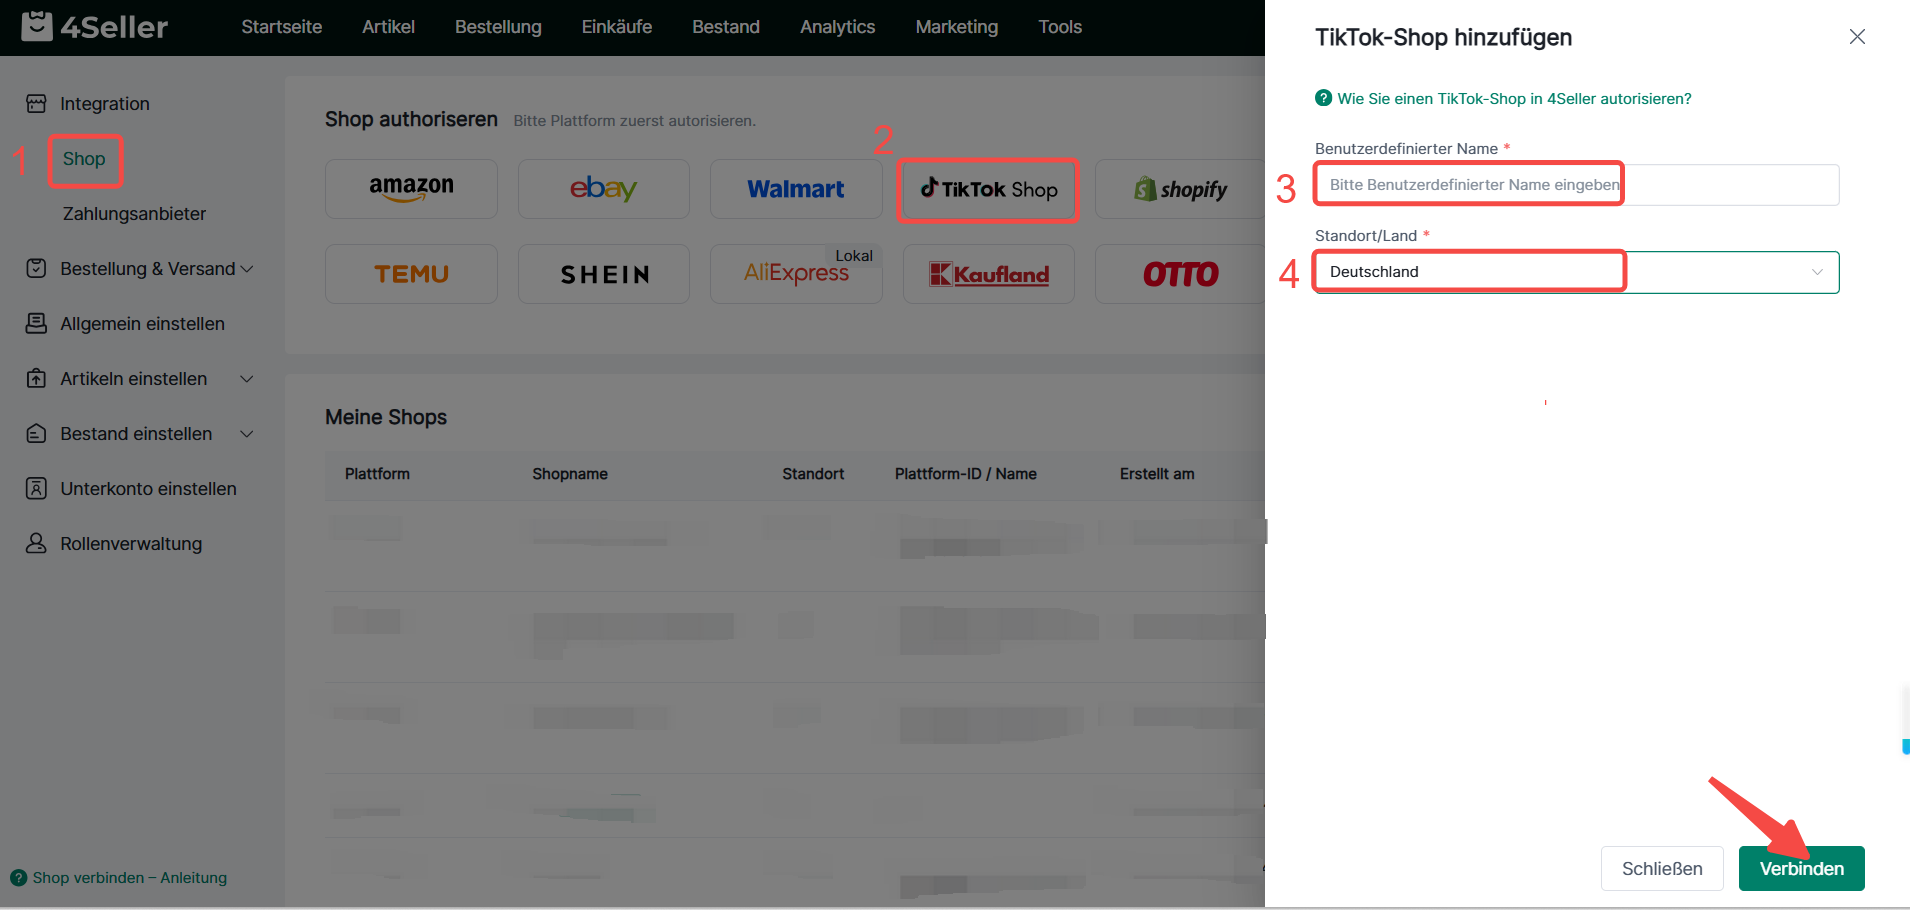
Task: Select the TikTok Shop platform tile
Action: [988, 190]
